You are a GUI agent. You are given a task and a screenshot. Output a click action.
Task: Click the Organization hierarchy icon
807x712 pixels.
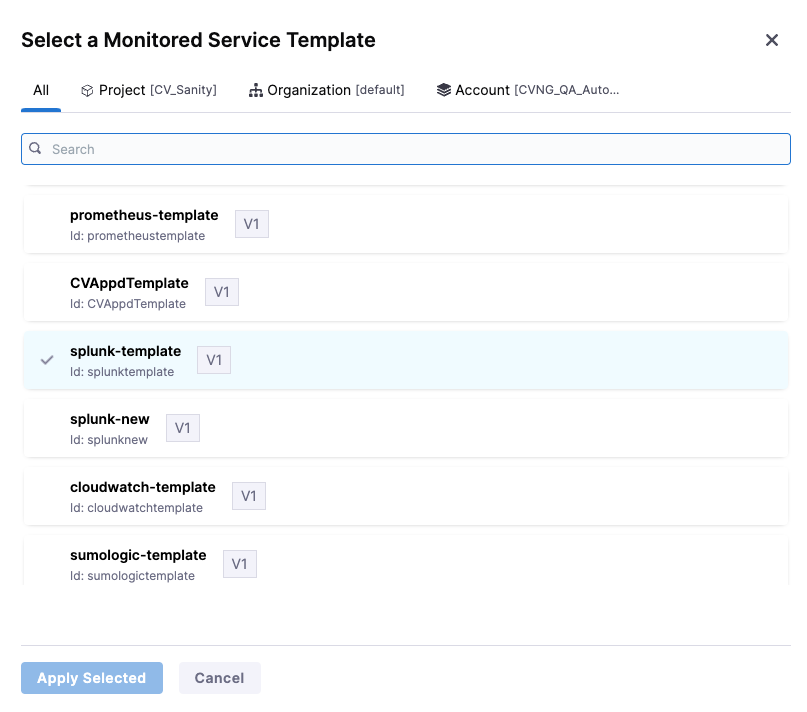coord(256,90)
